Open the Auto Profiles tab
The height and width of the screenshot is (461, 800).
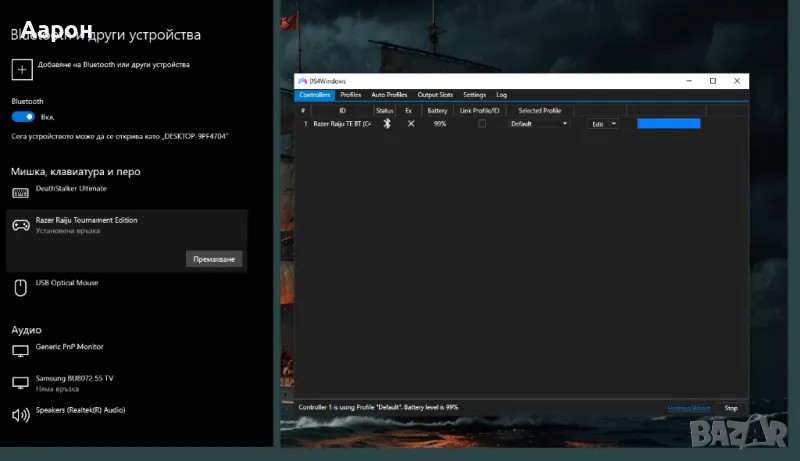[389, 94]
